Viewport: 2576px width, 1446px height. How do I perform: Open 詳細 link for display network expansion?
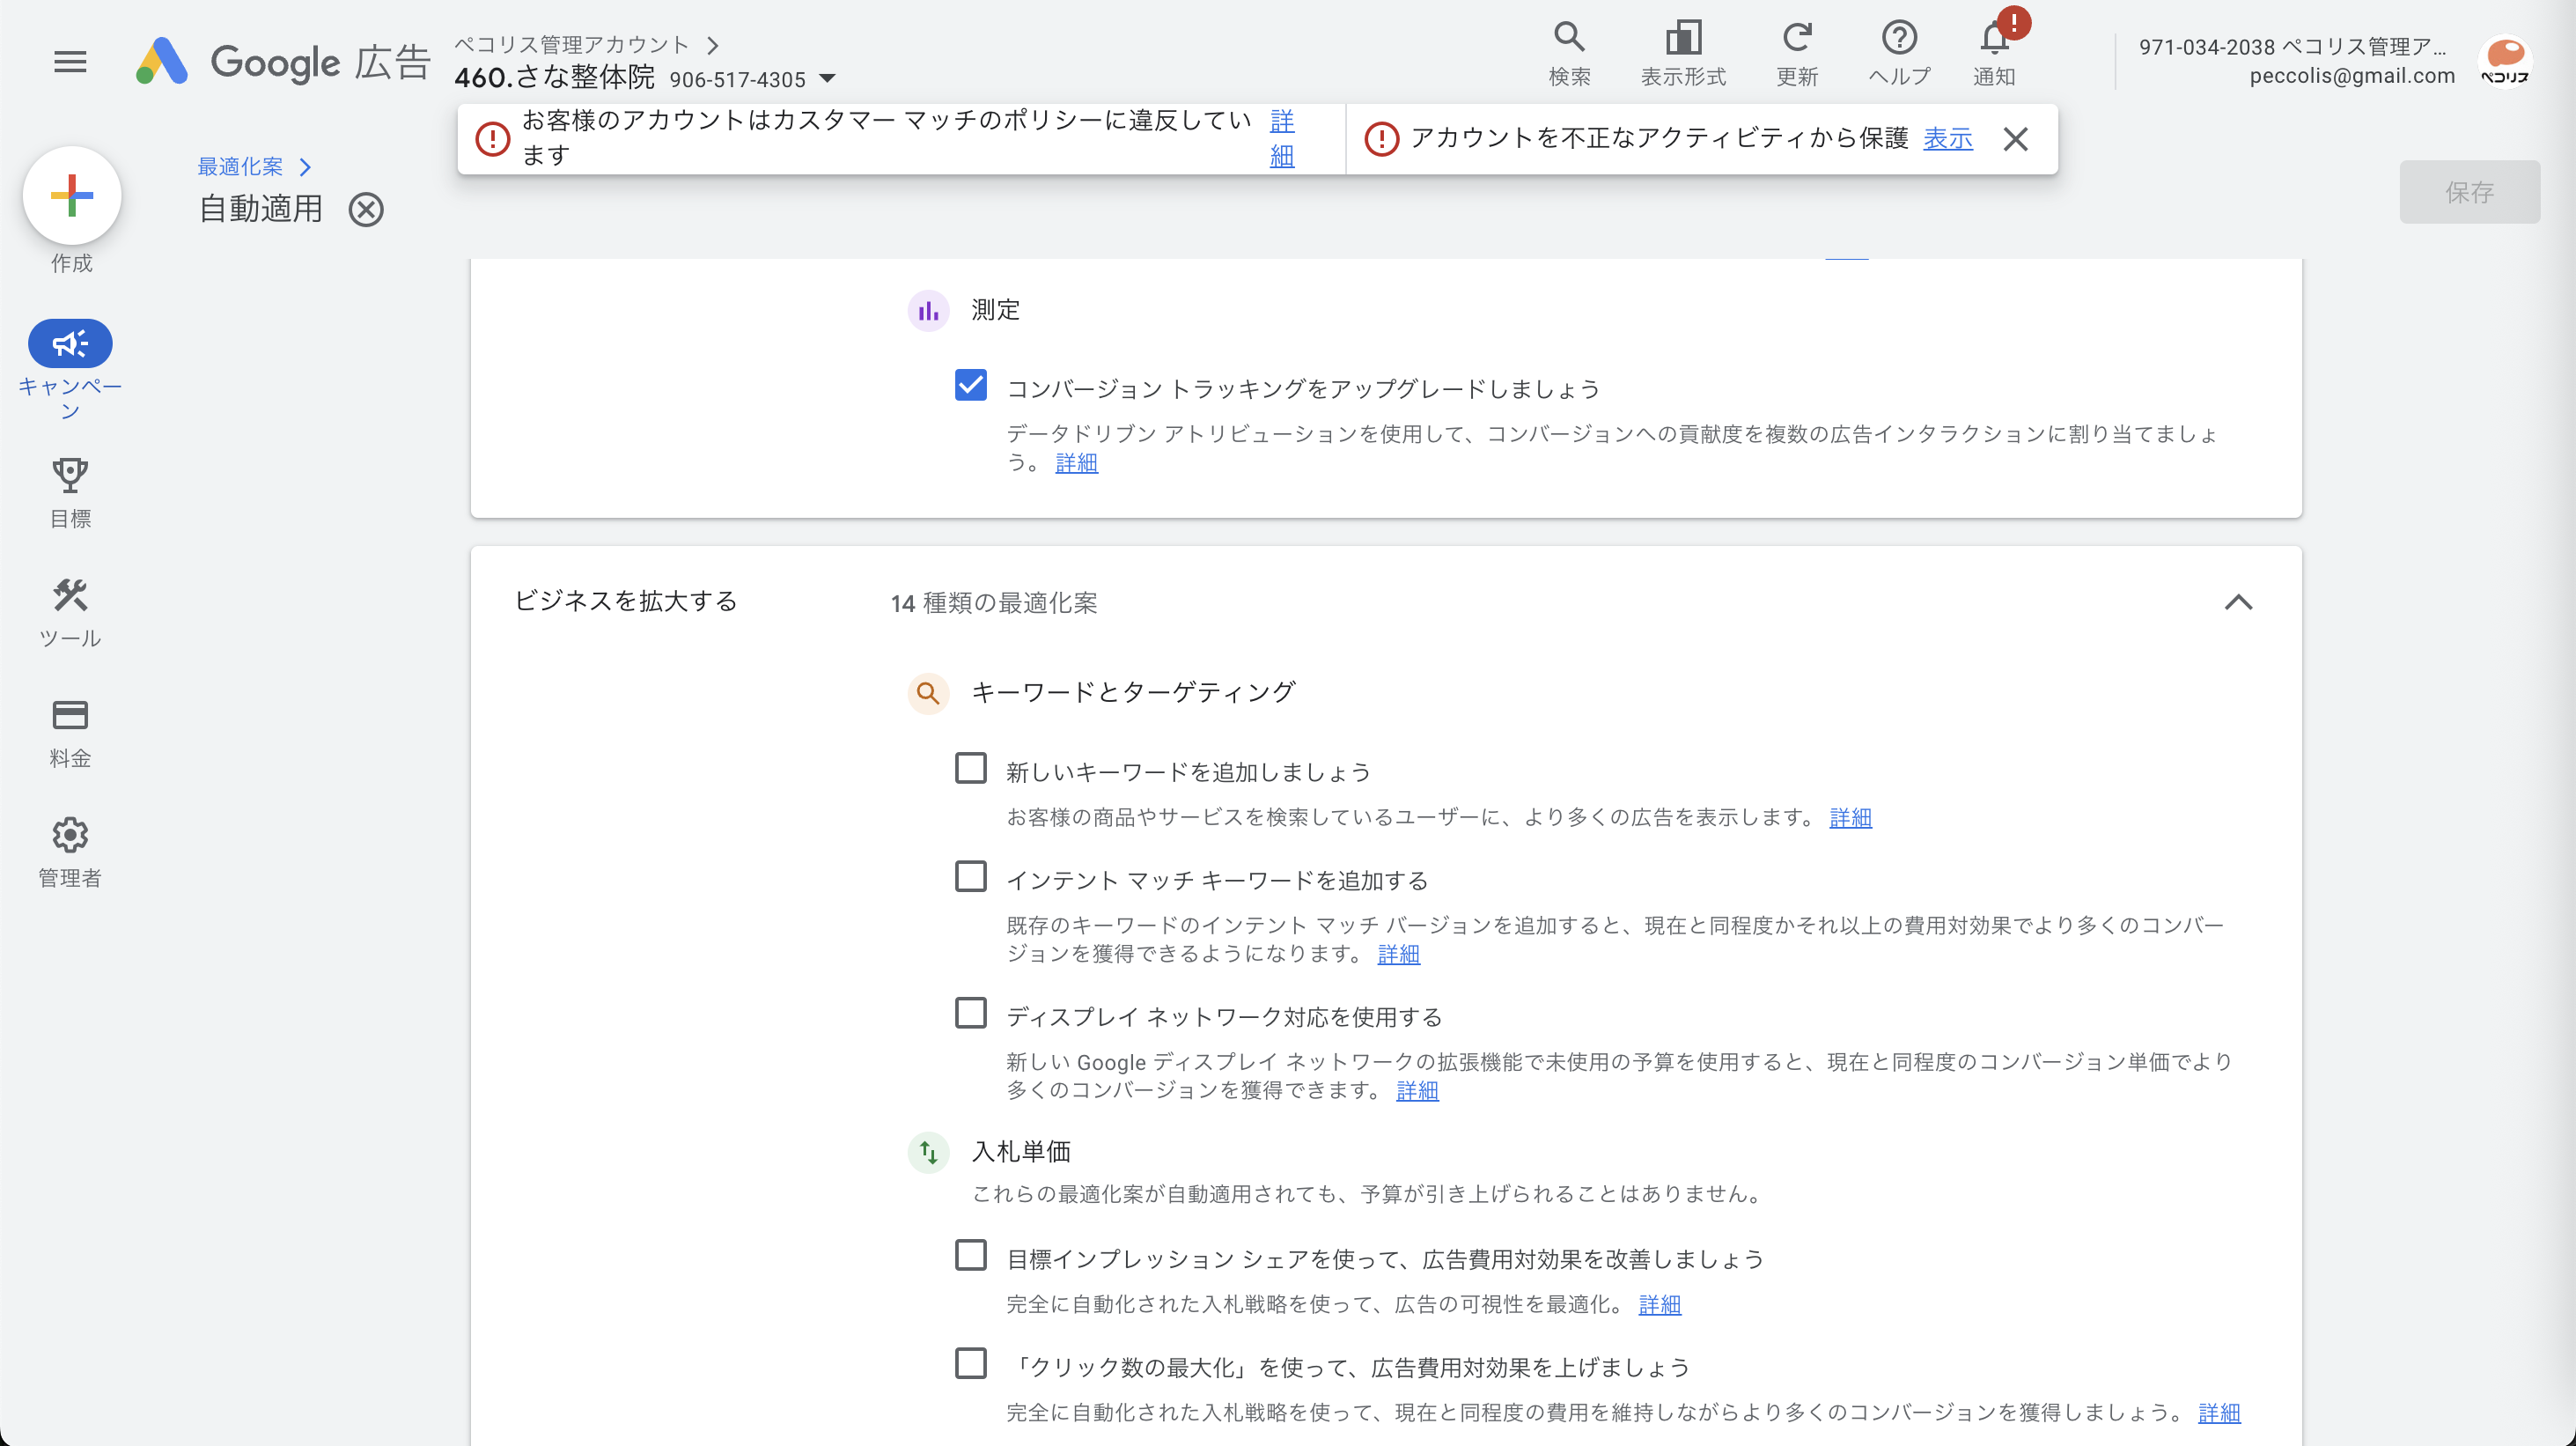coord(1417,1091)
